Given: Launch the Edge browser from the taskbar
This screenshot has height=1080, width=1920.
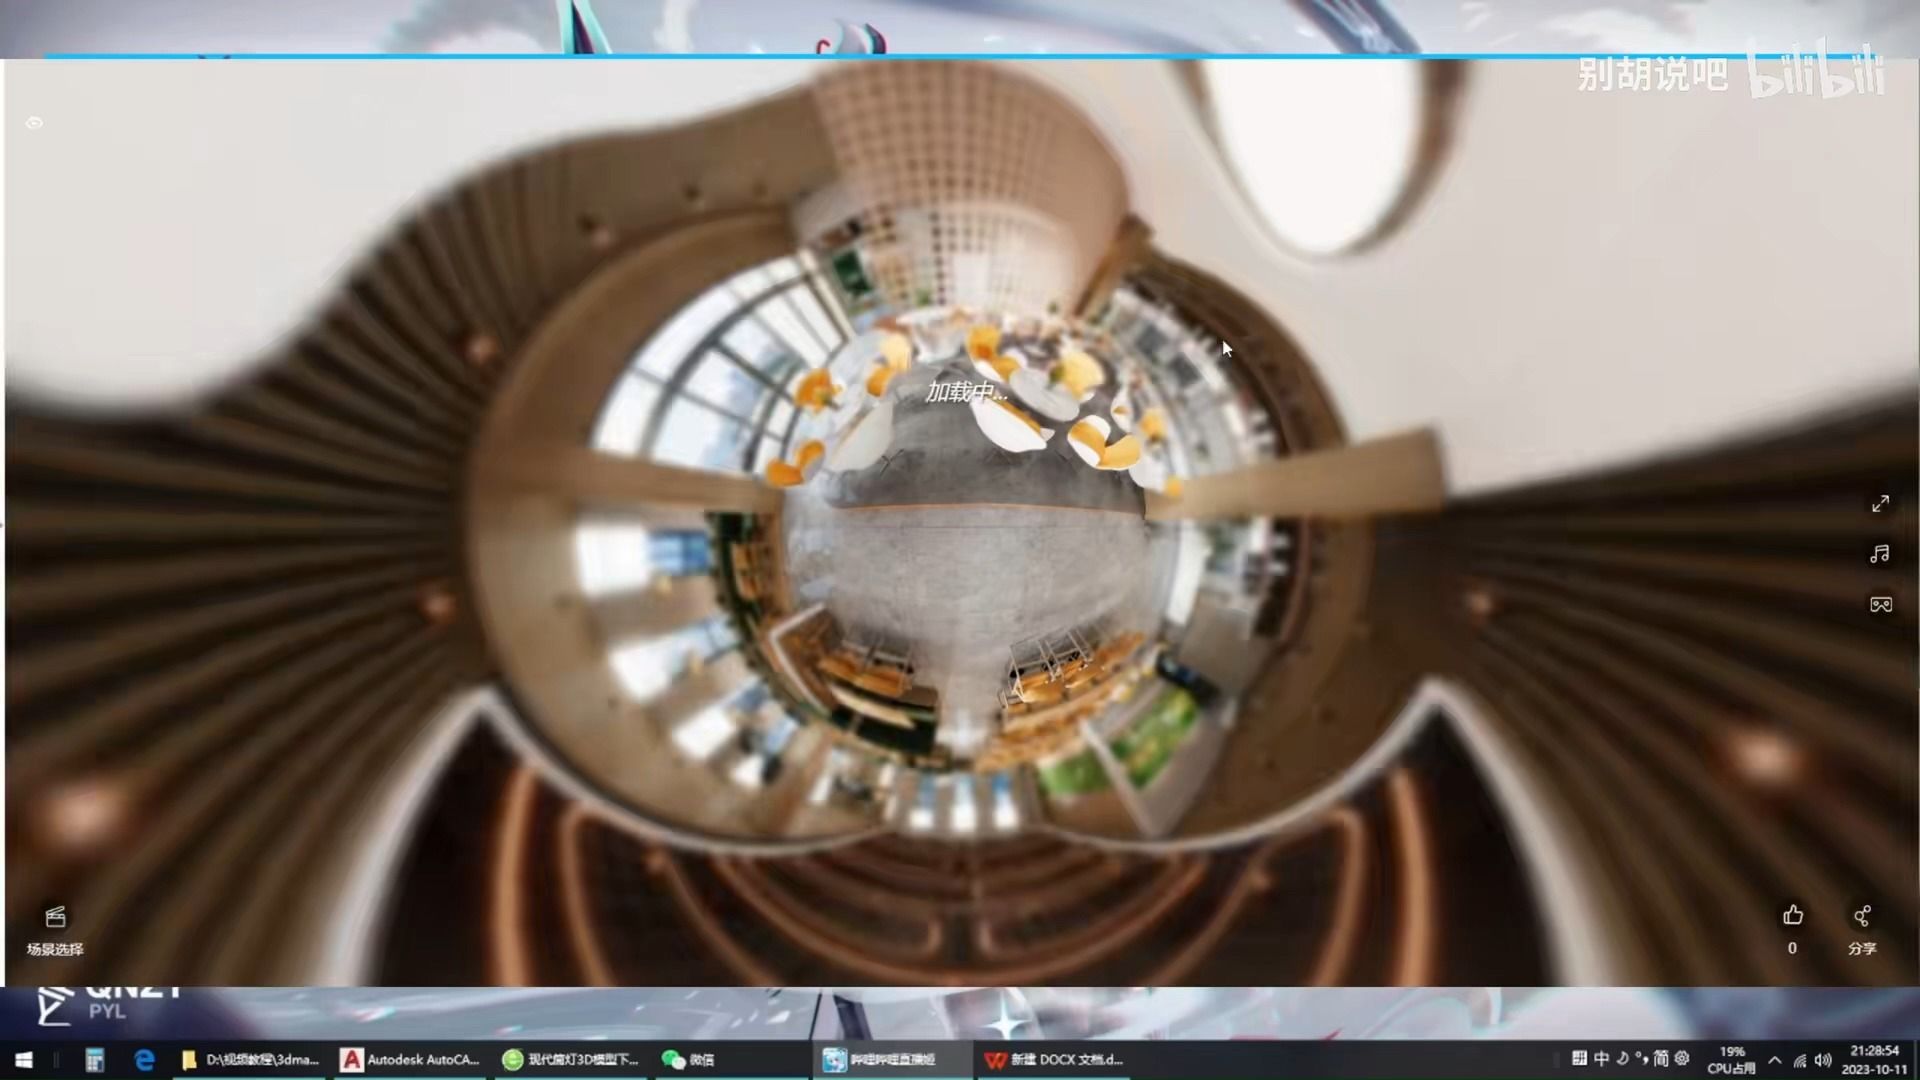Looking at the screenshot, I should 144,1060.
